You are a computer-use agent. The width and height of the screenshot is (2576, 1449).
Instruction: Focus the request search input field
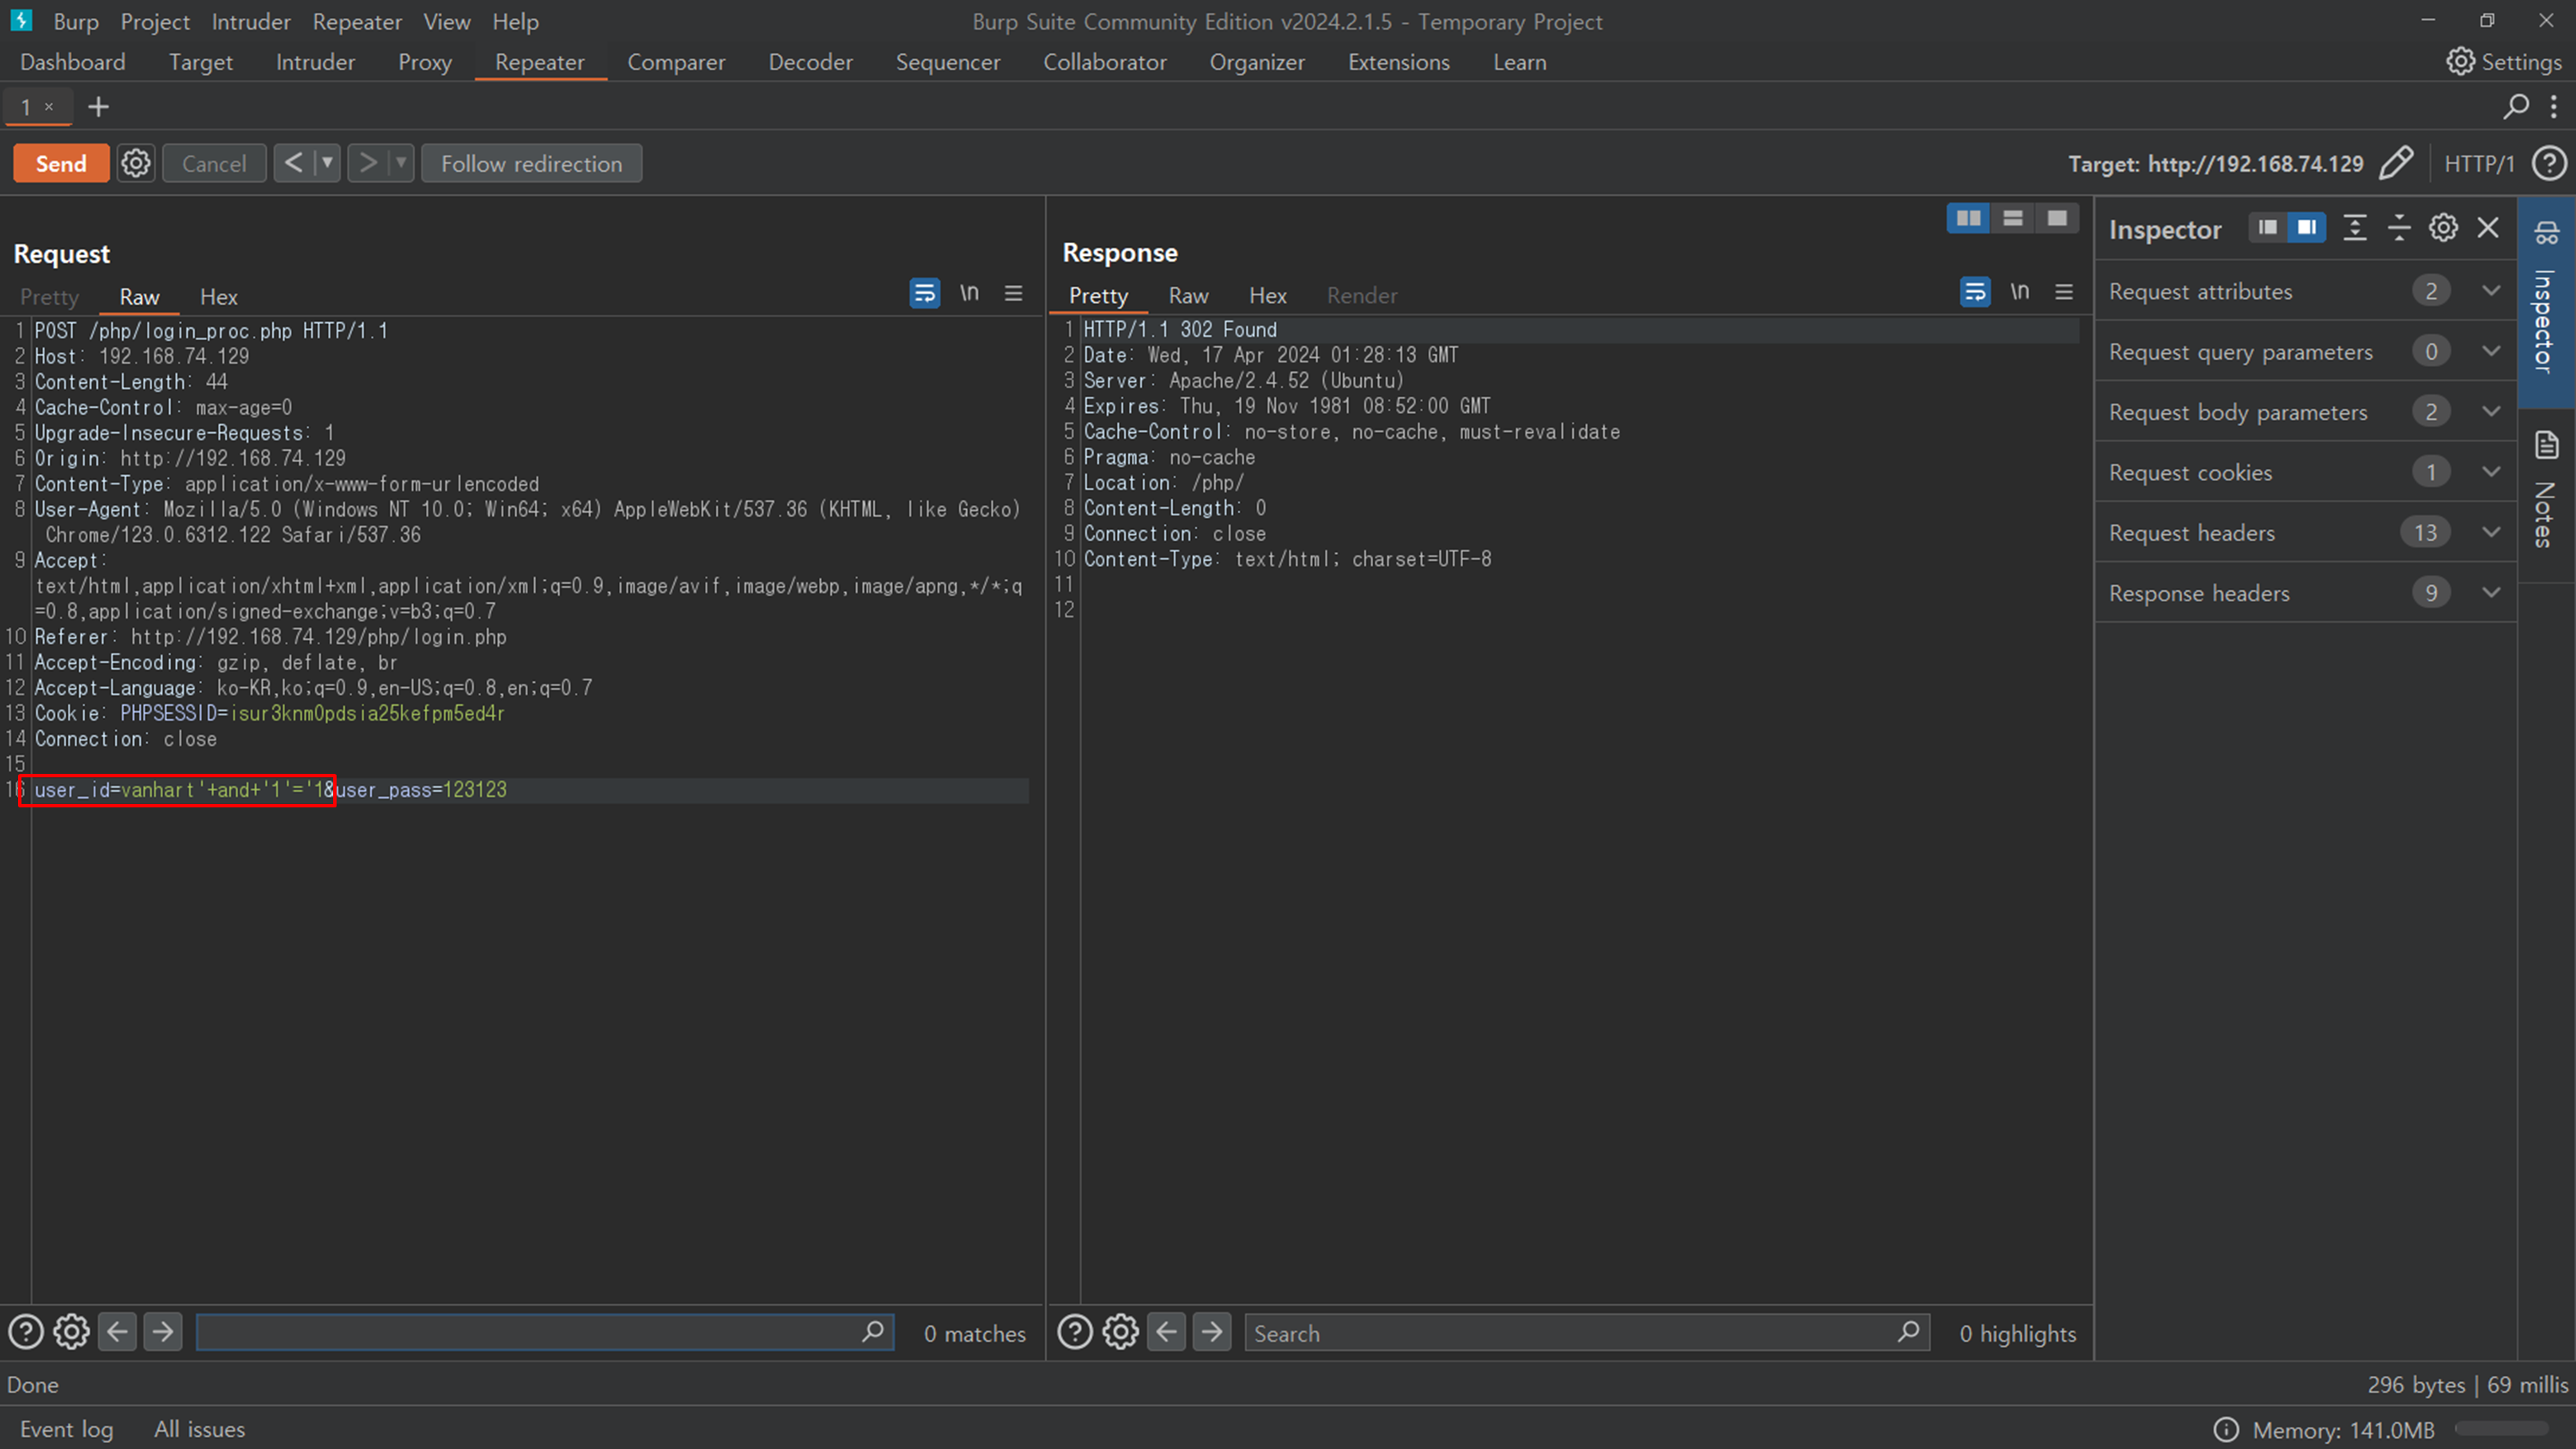click(544, 1332)
